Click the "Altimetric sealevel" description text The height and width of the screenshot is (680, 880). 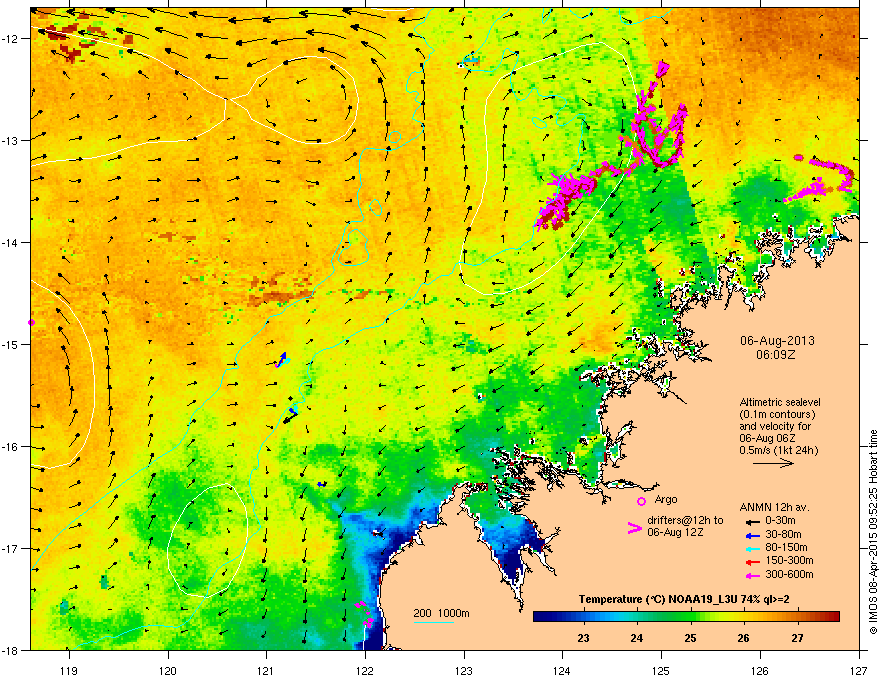(x=780, y=402)
